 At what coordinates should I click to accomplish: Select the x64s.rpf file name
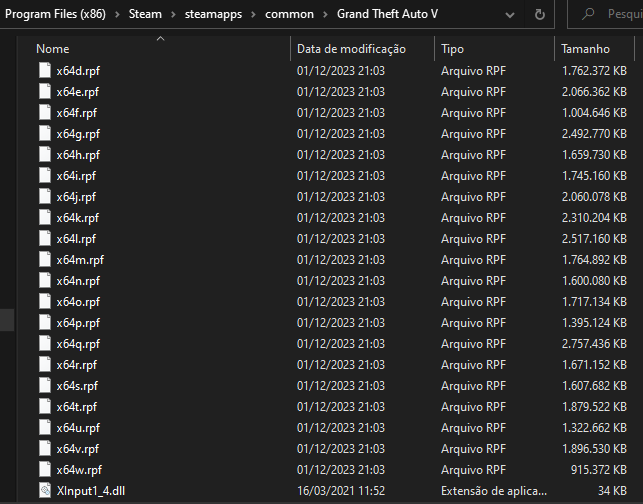pos(77,386)
